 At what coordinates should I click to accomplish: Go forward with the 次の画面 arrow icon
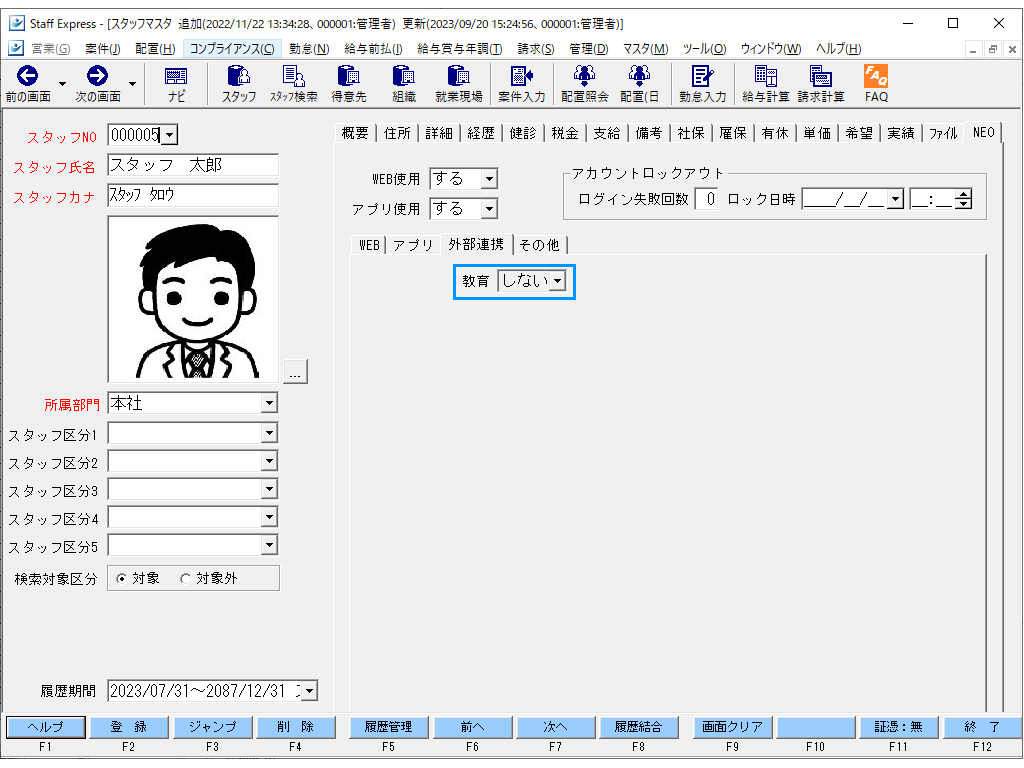(x=97, y=76)
